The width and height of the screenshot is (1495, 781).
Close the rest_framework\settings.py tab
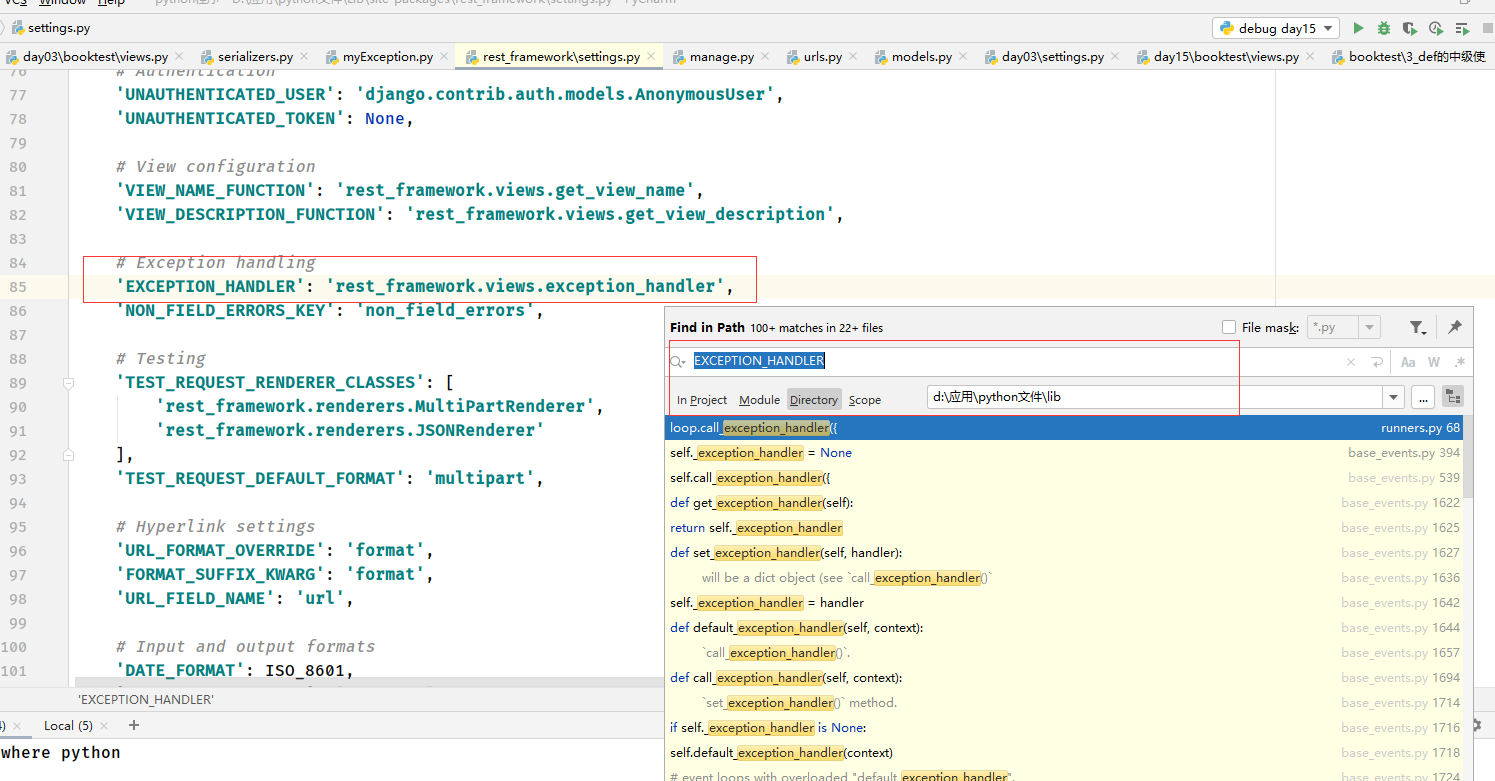650,57
